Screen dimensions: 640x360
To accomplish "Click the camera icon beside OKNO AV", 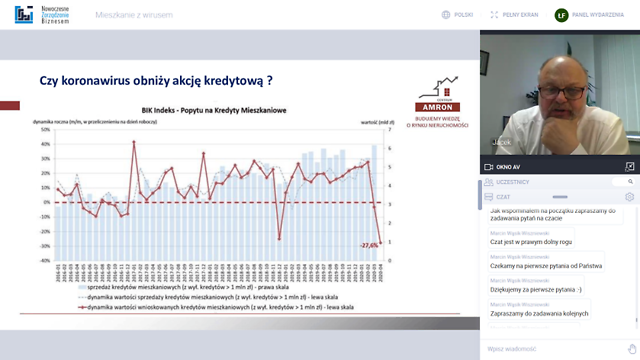I will click(489, 167).
